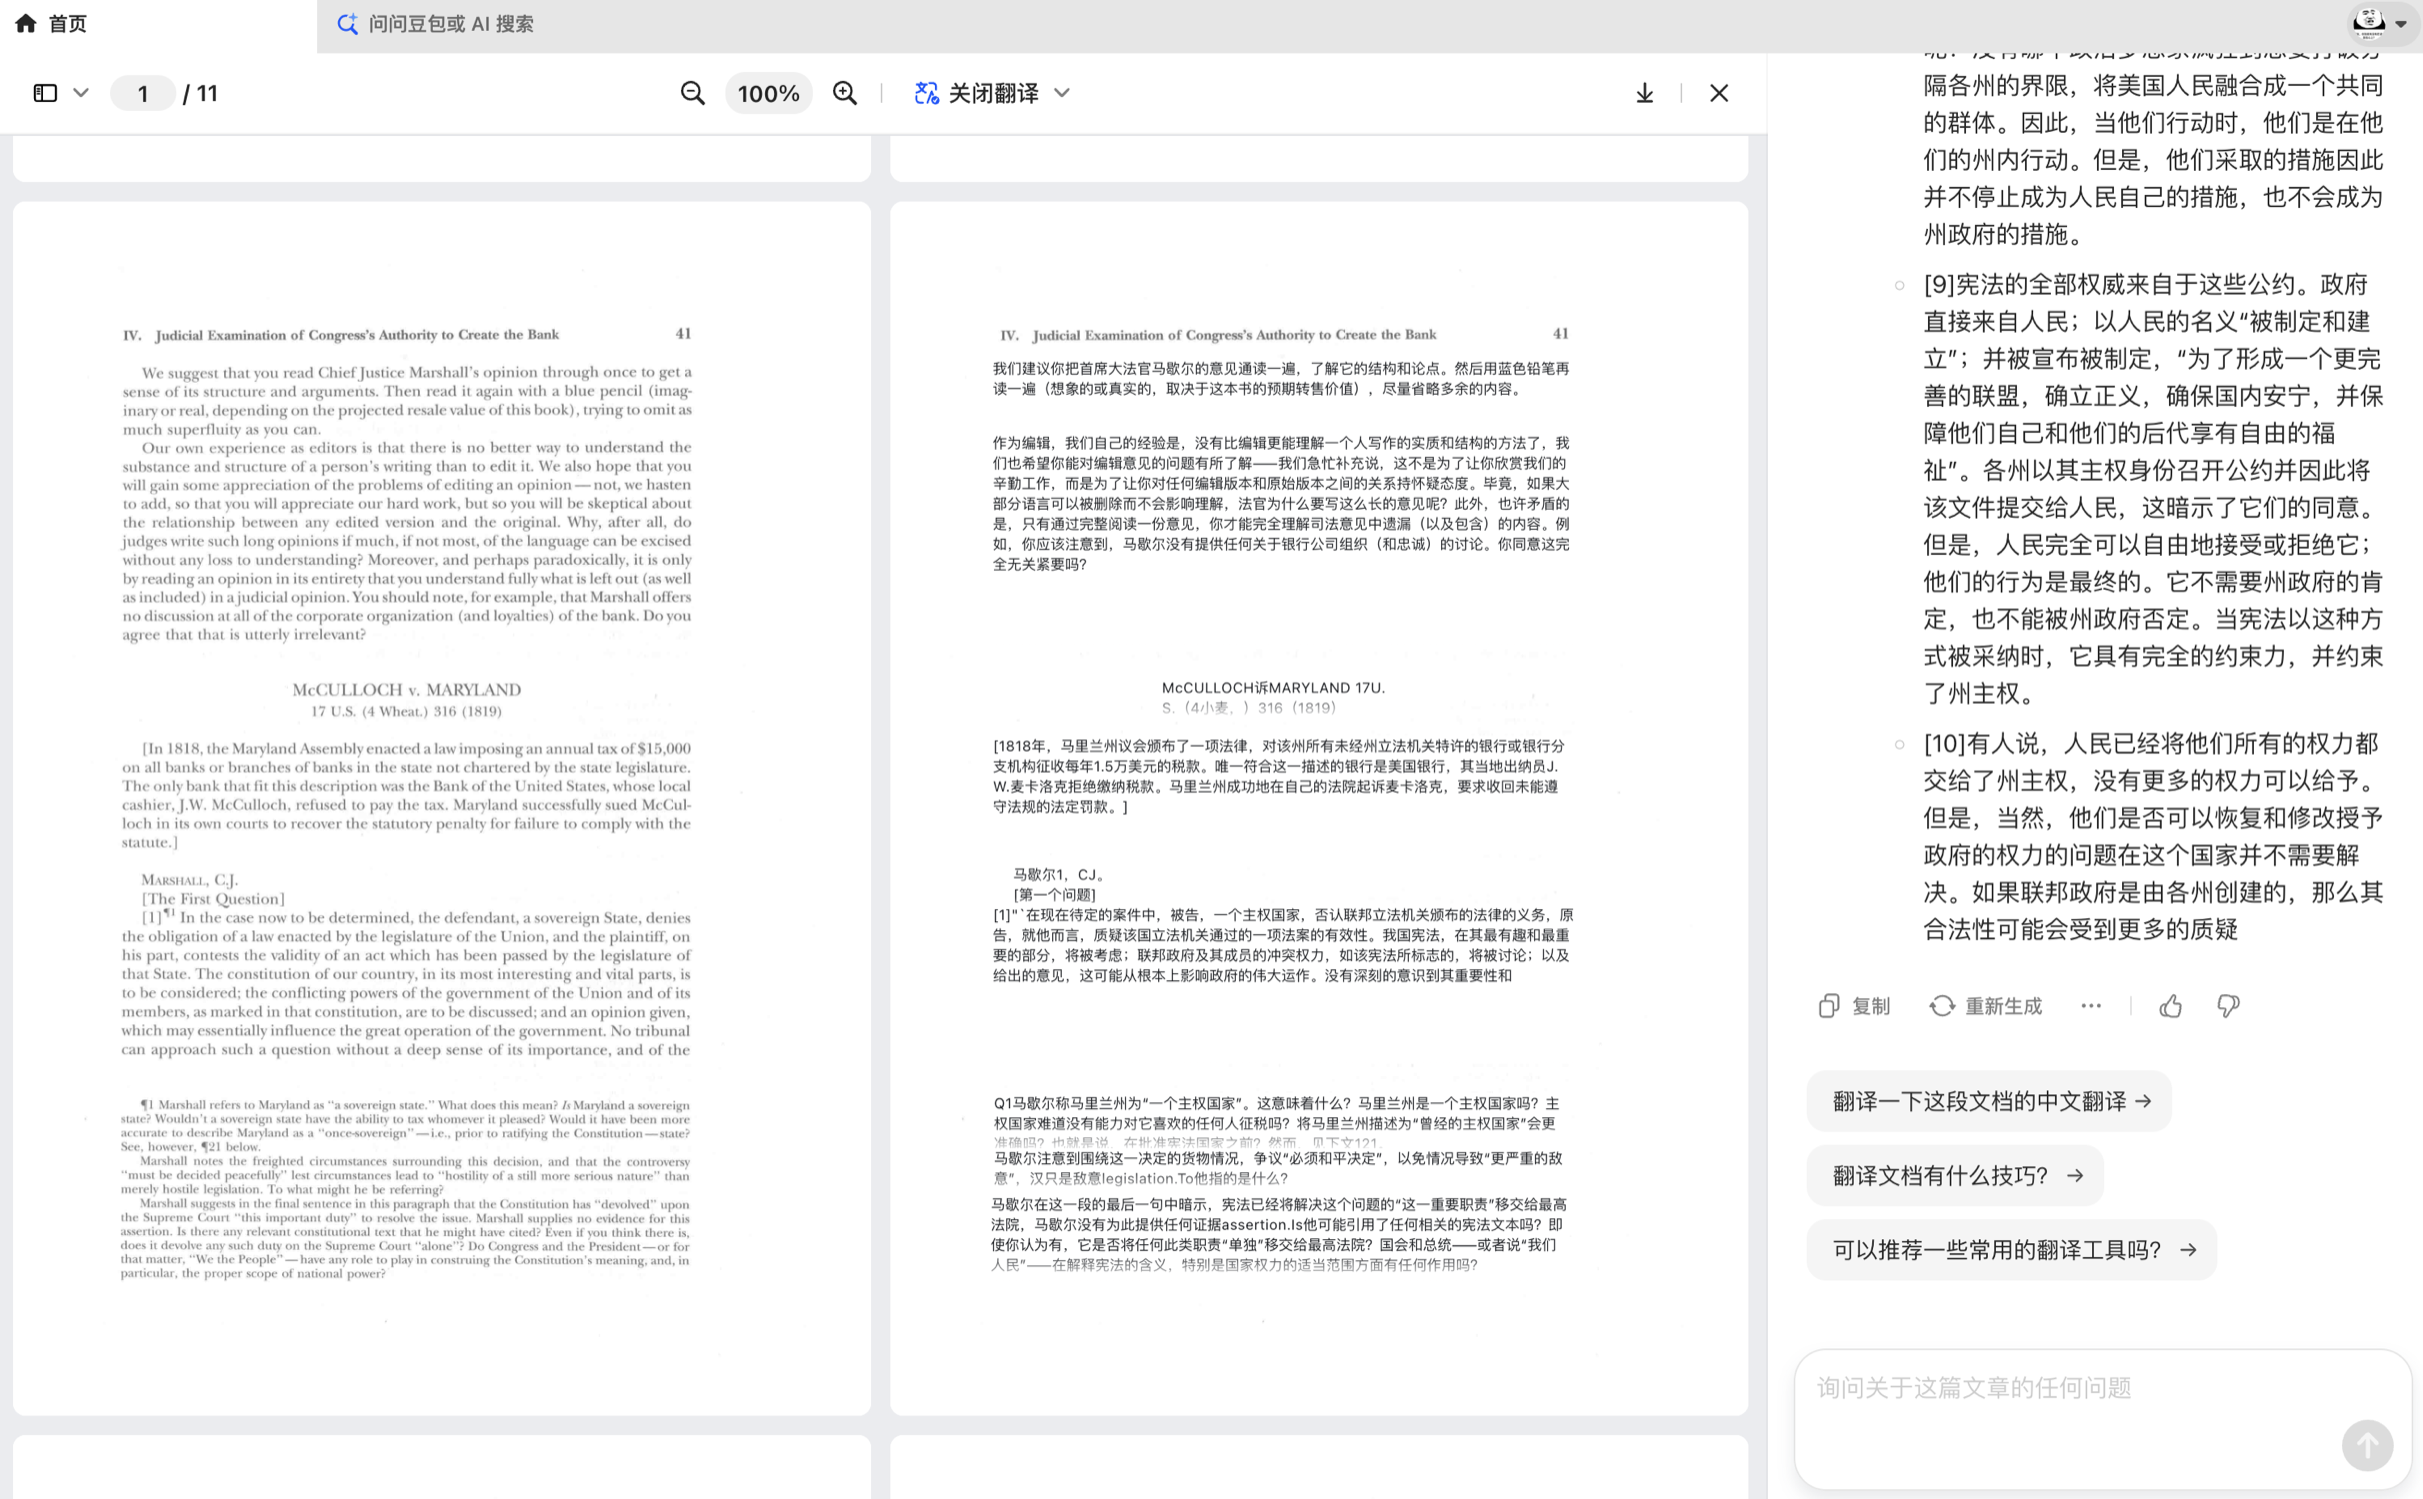This screenshot has height=1499, width=2423.
Task: Click the three-dots more options icon
Action: (2091, 1006)
